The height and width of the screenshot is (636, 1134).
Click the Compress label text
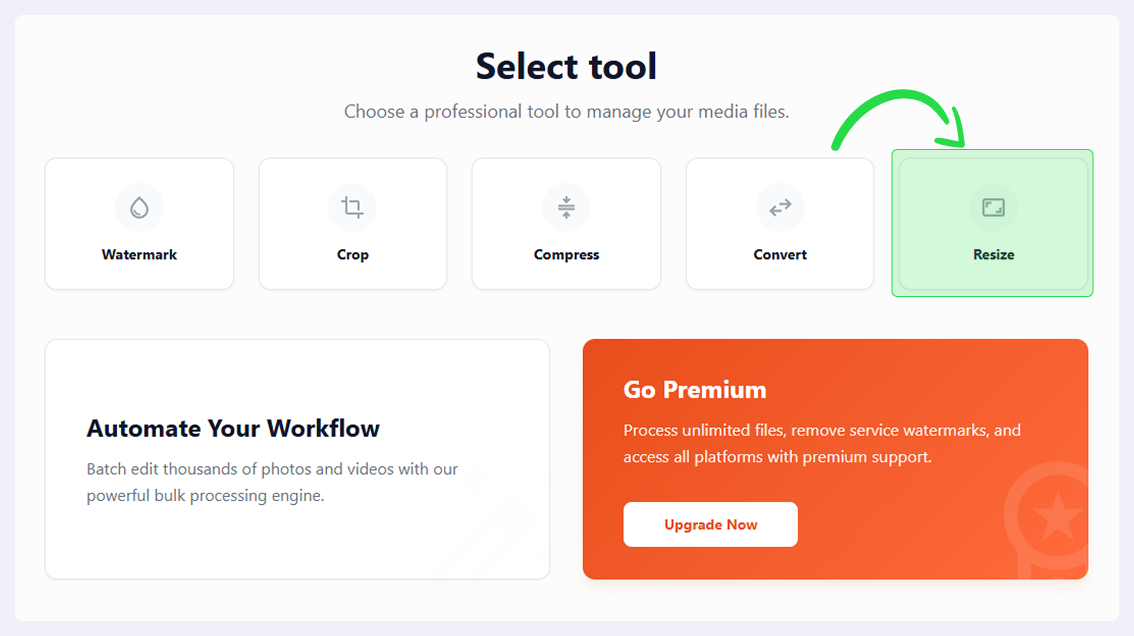click(x=566, y=255)
